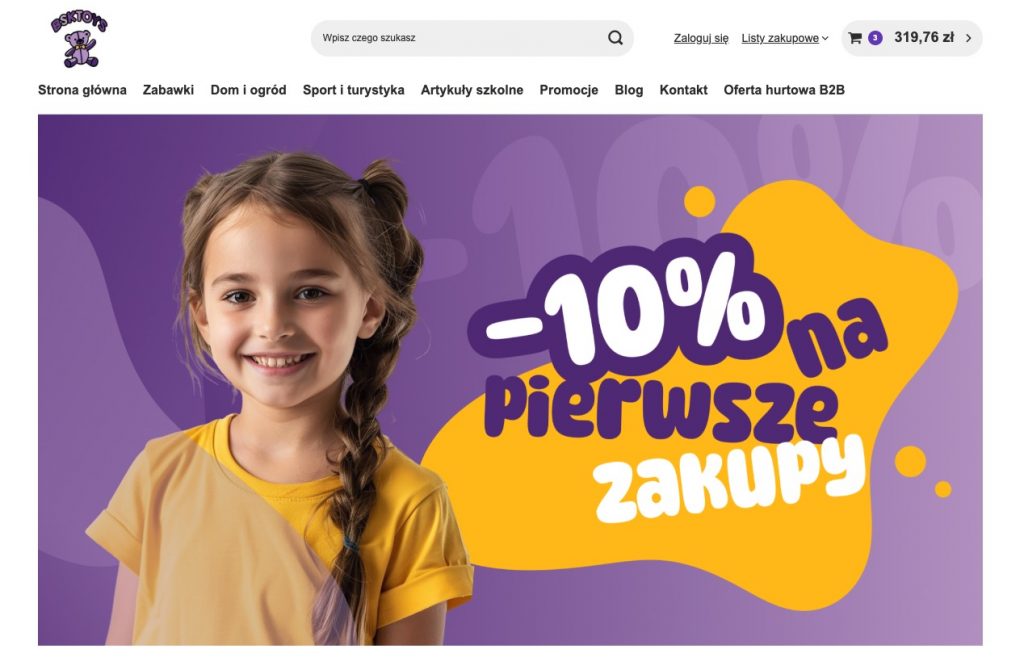Open the Zaloguj się login link

[701, 38]
